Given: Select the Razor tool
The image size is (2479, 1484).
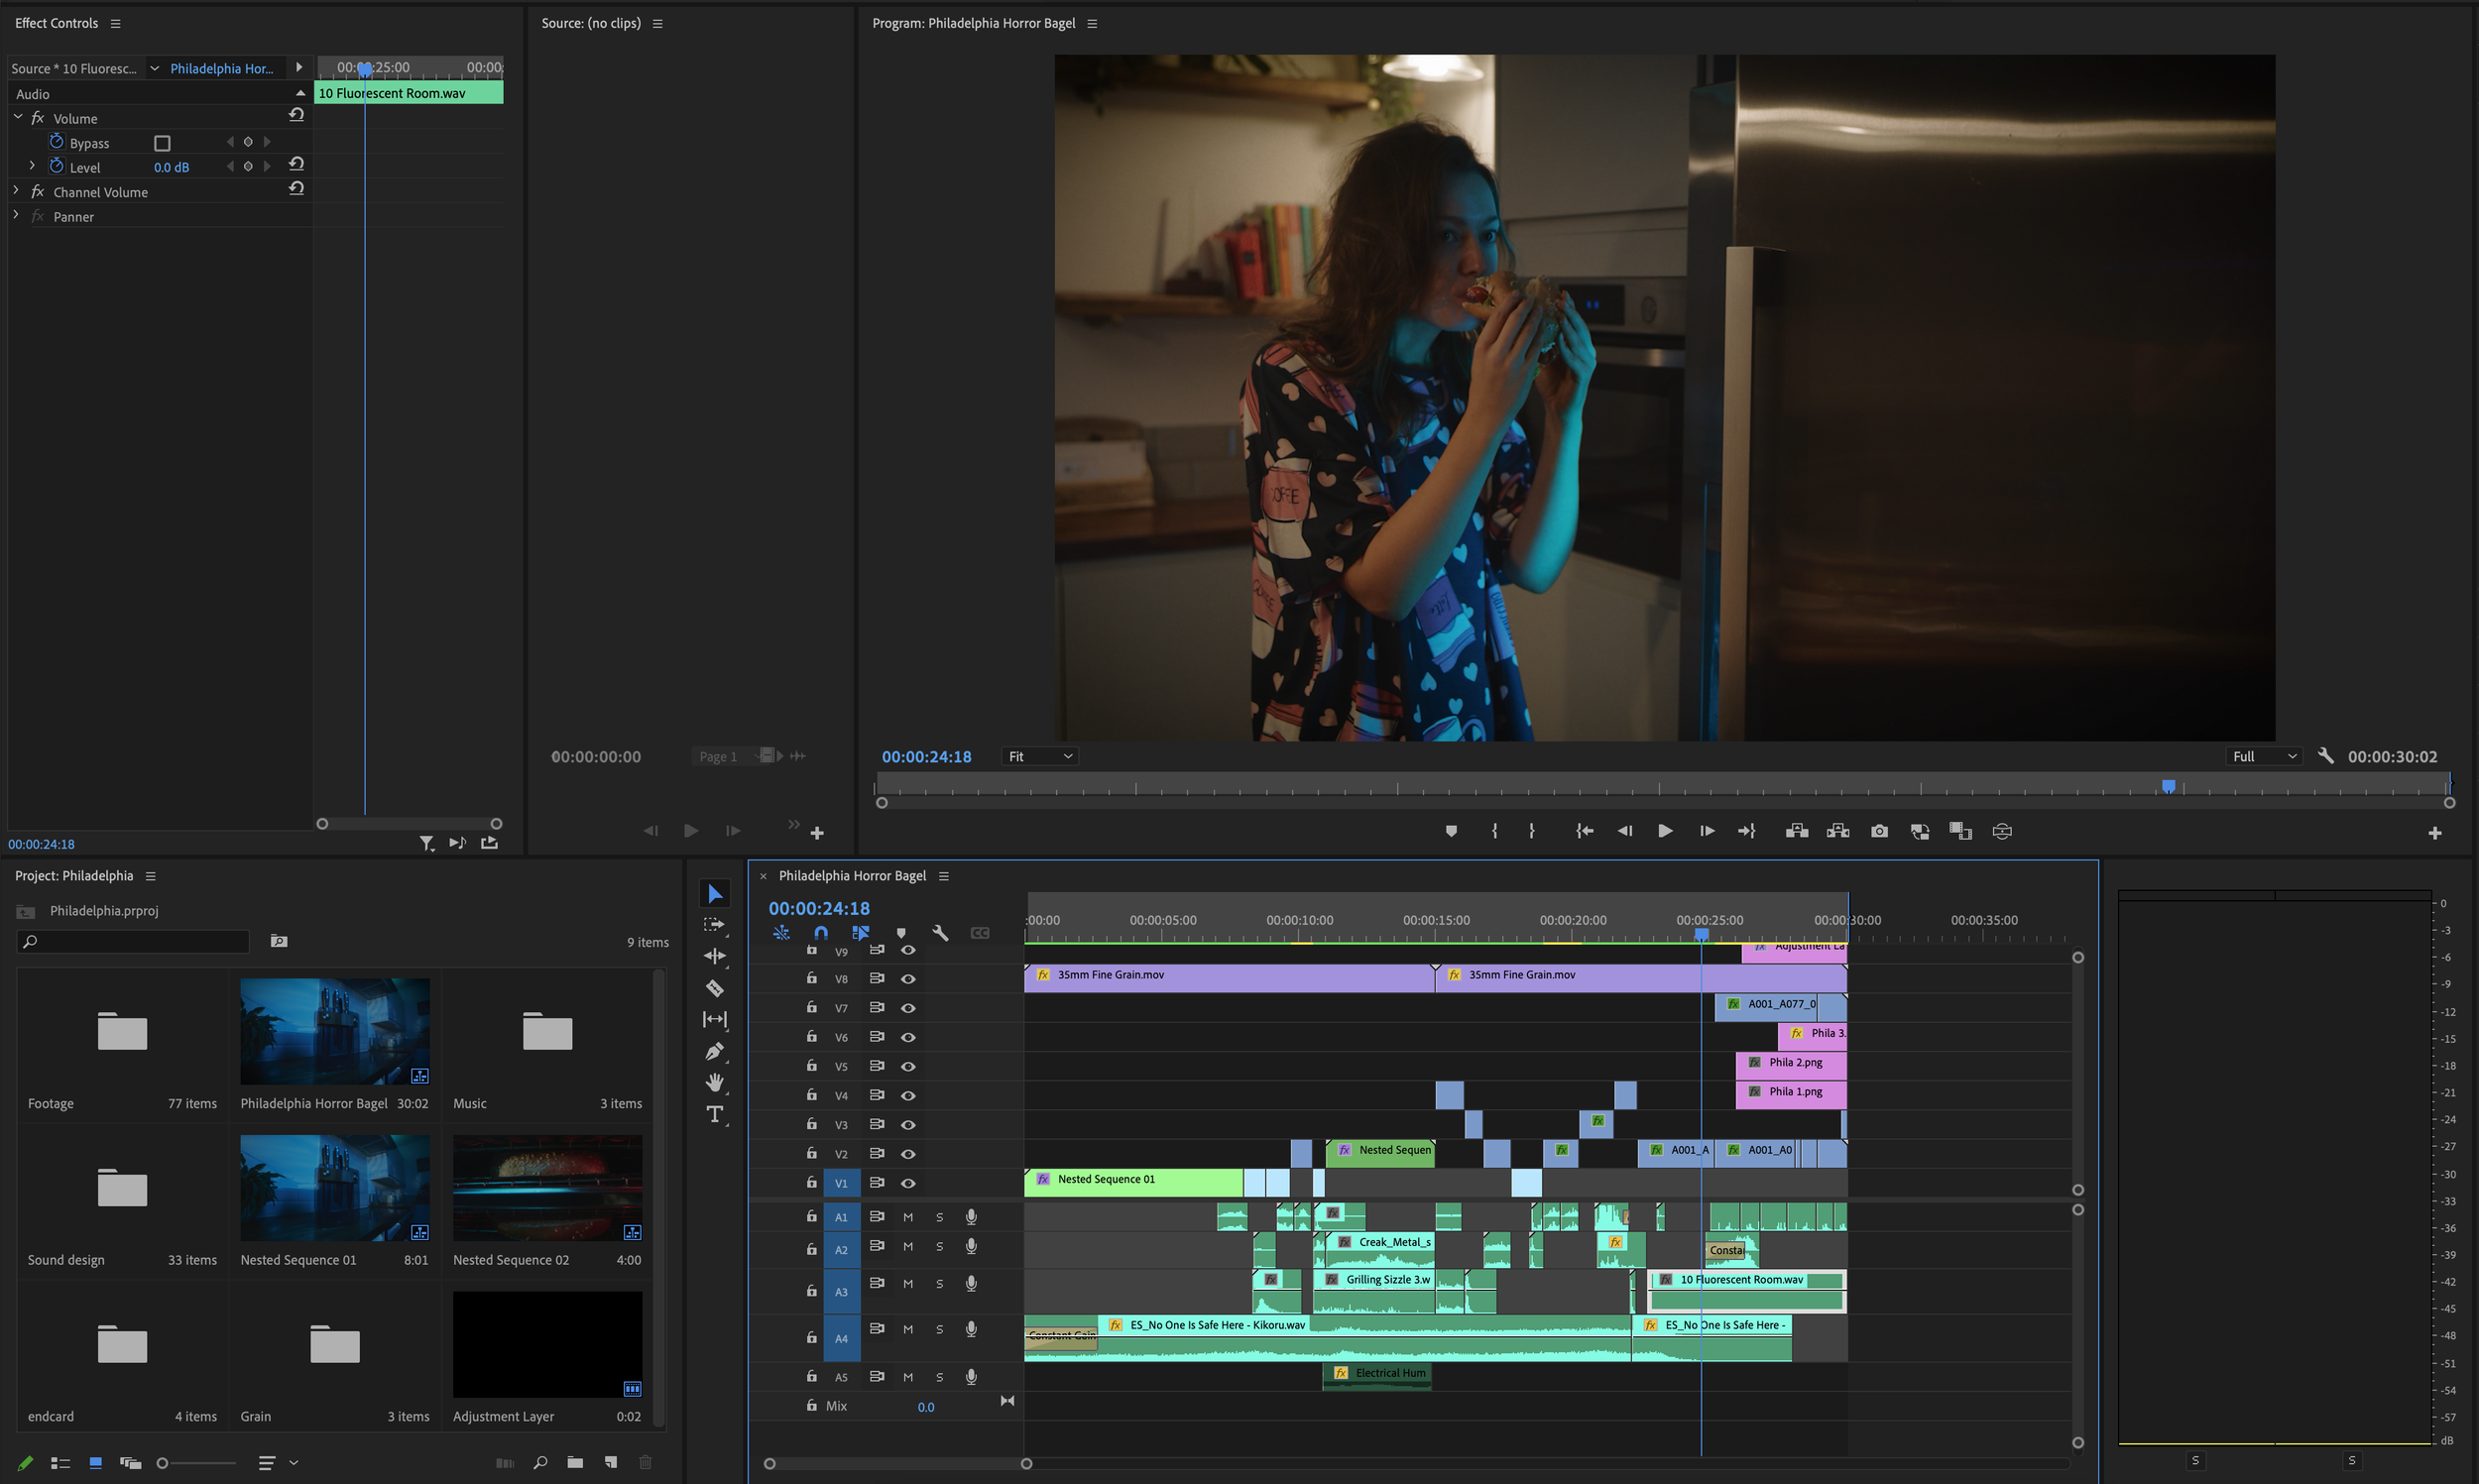Looking at the screenshot, I should 715,988.
